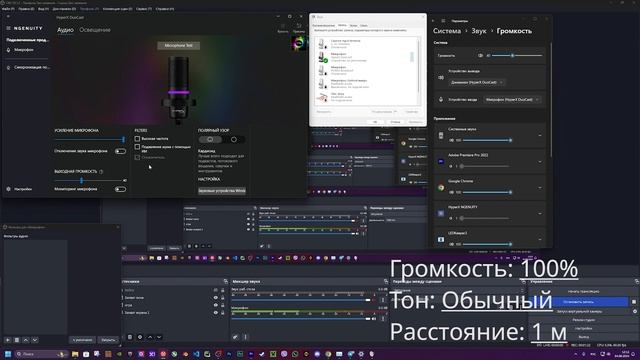Undock the Микшер звука panel icon
The width and height of the screenshot is (640, 360).
[386, 282]
